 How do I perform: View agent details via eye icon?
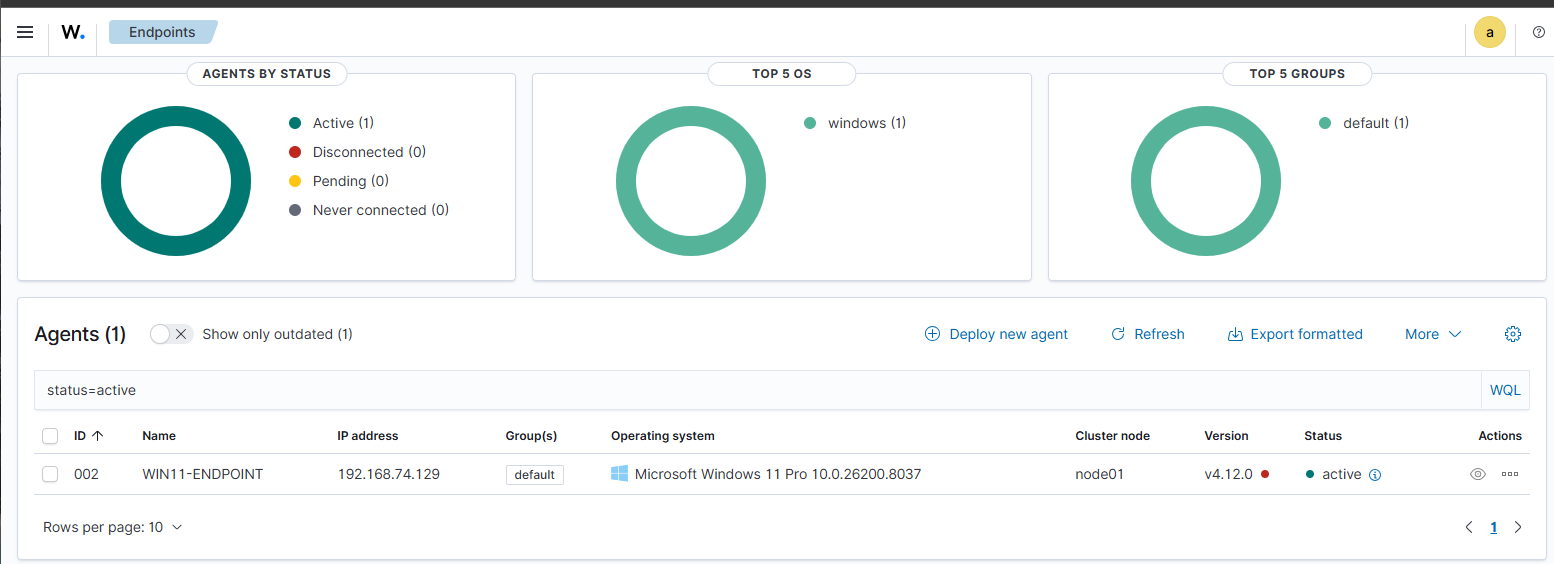(1478, 474)
